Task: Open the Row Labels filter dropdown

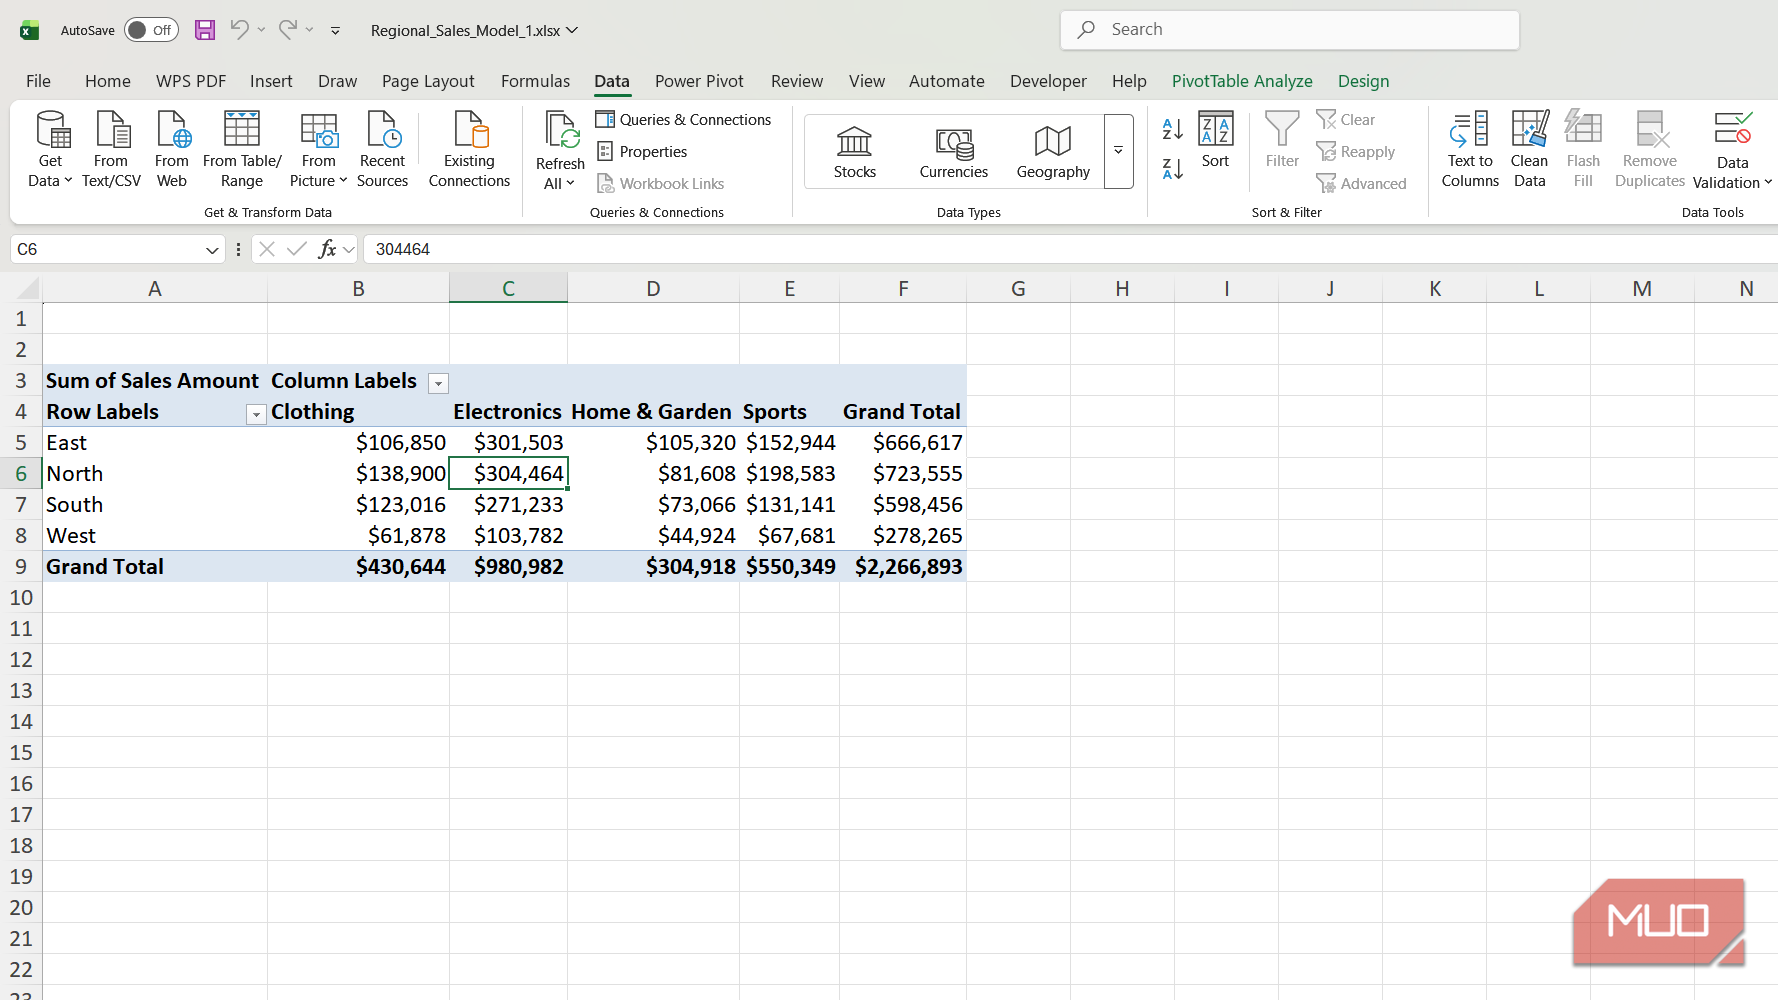Action: pyautogui.click(x=256, y=414)
